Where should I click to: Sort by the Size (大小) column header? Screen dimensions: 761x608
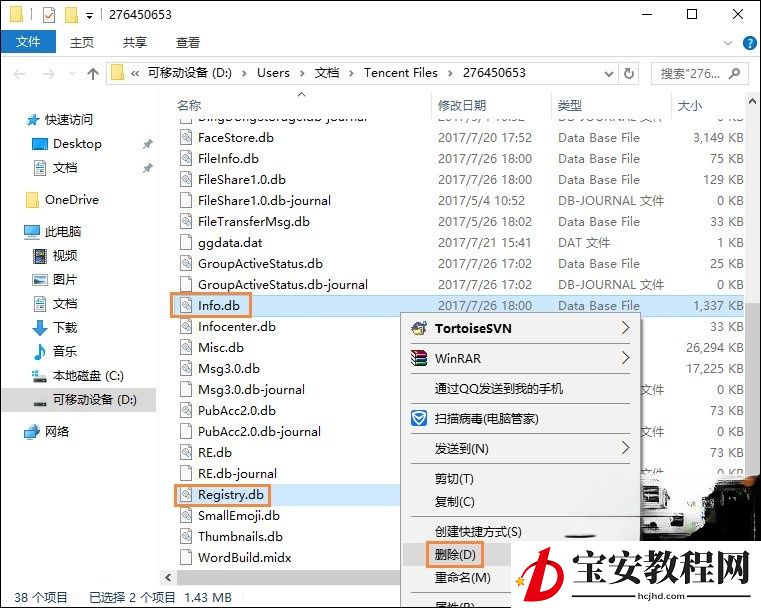(x=689, y=105)
